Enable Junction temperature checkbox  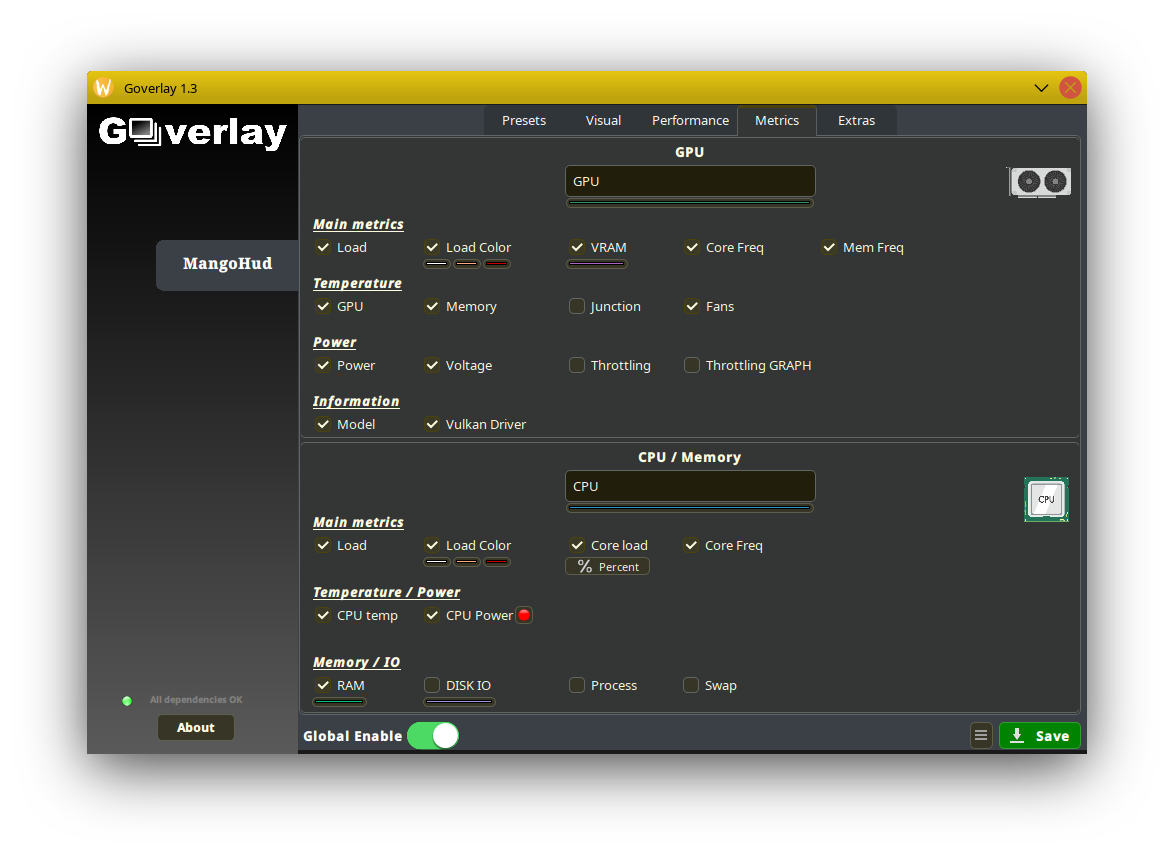[x=577, y=306]
